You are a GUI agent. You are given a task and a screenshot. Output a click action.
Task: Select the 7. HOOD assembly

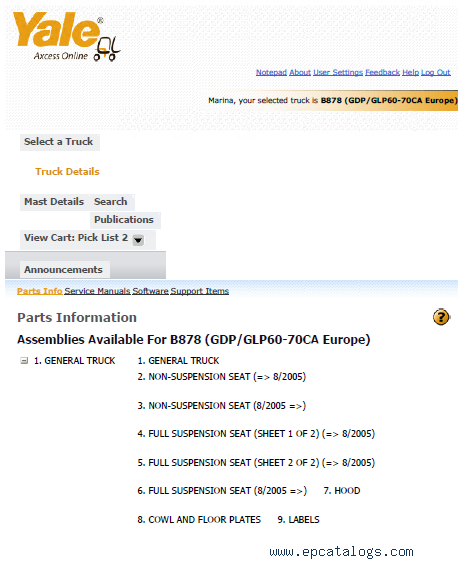(342, 491)
